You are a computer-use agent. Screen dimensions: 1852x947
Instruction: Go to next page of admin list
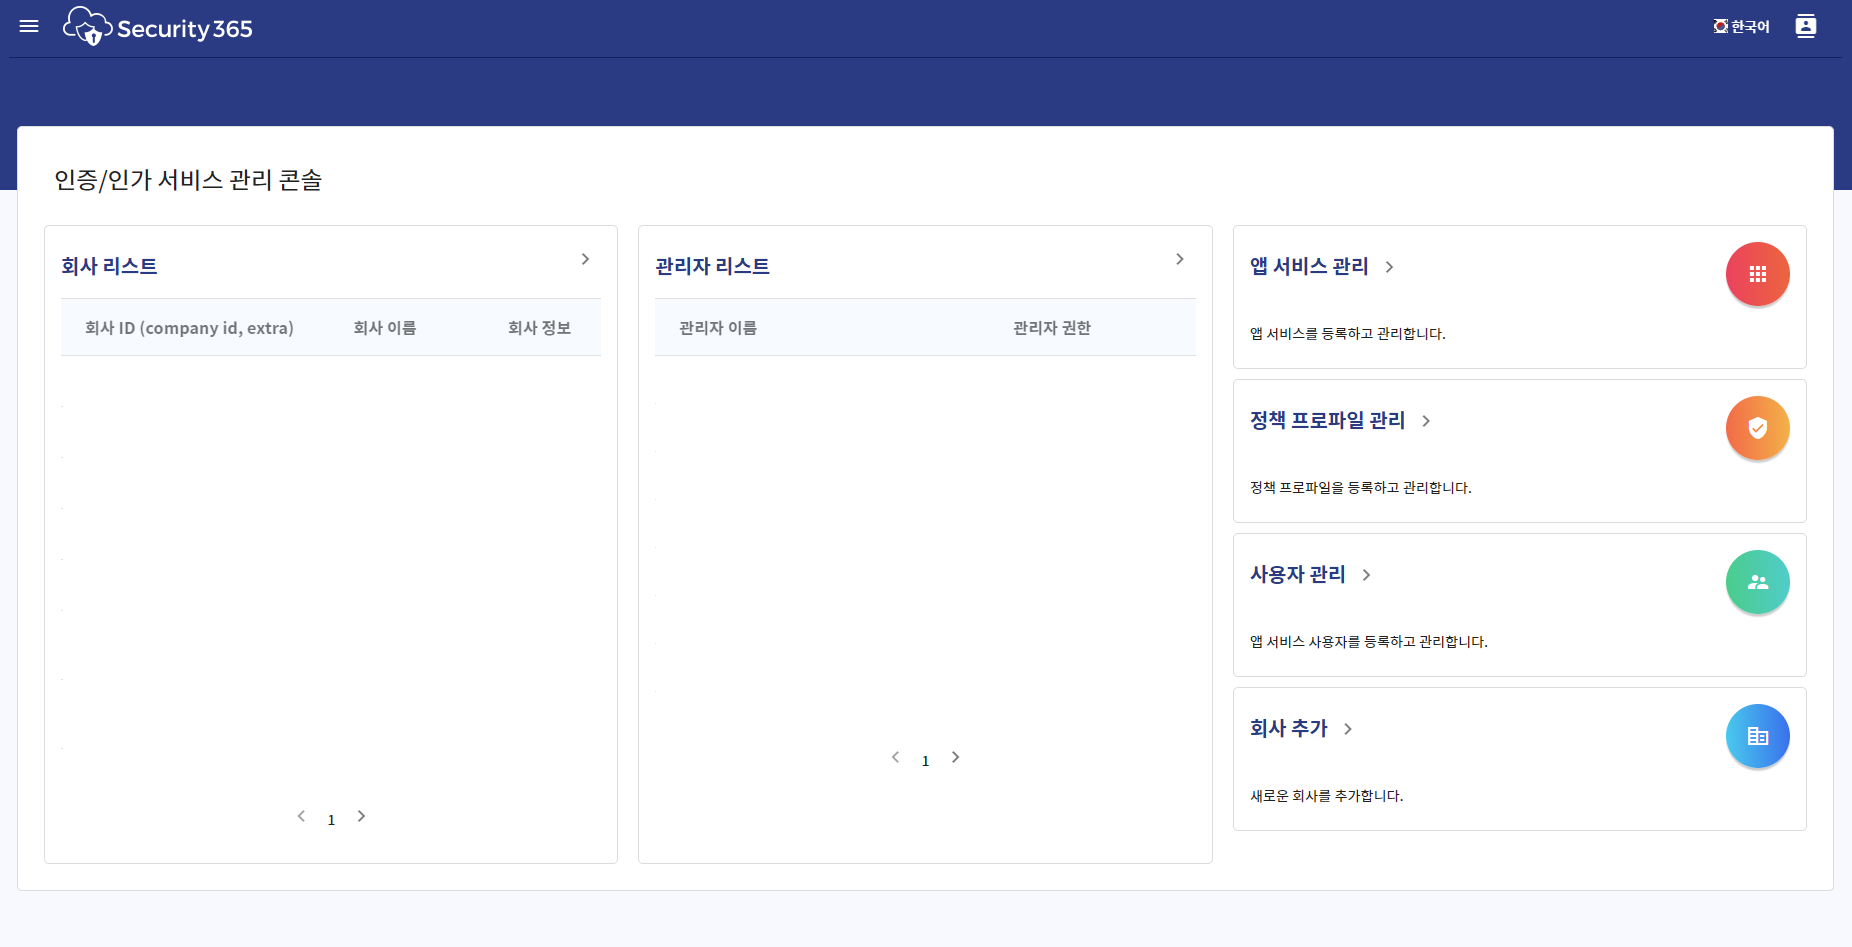tap(955, 757)
